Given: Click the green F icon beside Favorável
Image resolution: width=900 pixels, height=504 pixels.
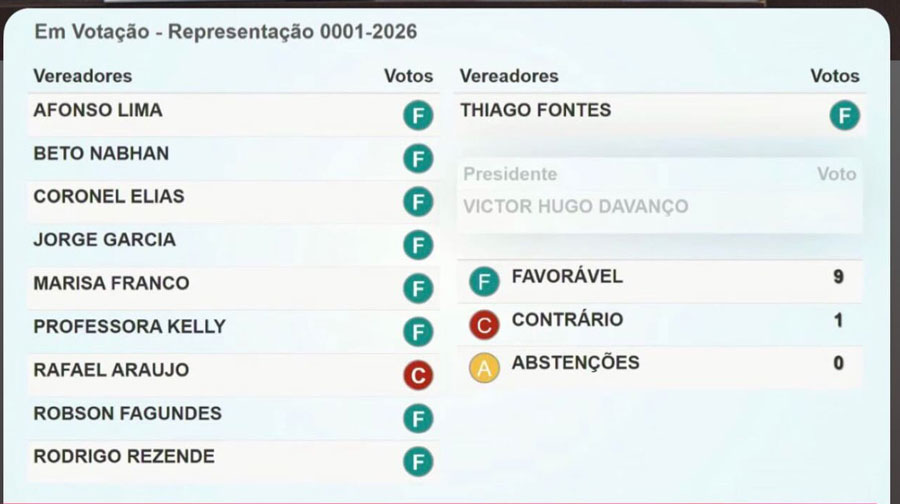Looking at the screenshot, I should click(x=484, y=282).
